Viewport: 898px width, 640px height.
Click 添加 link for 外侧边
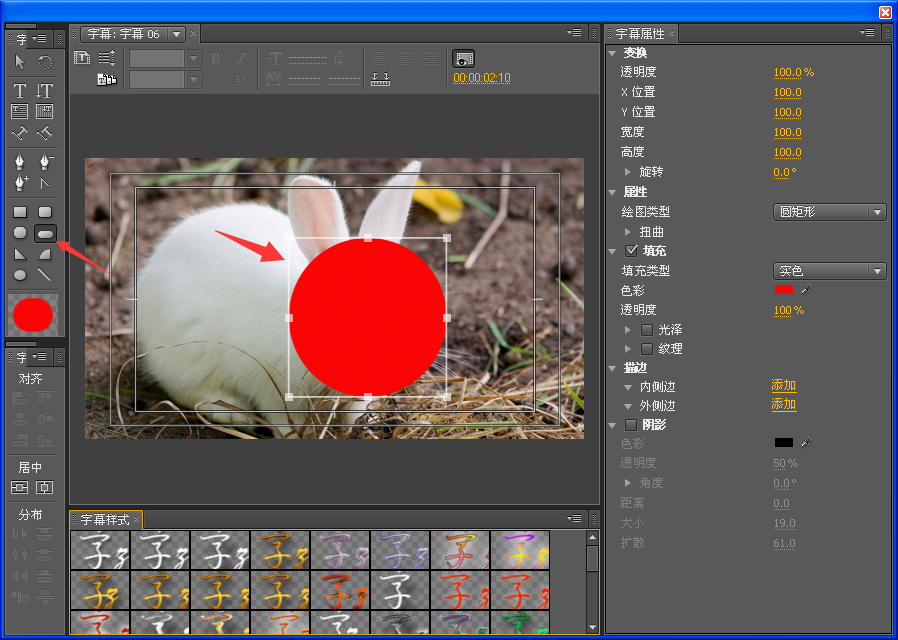point(783,405)
